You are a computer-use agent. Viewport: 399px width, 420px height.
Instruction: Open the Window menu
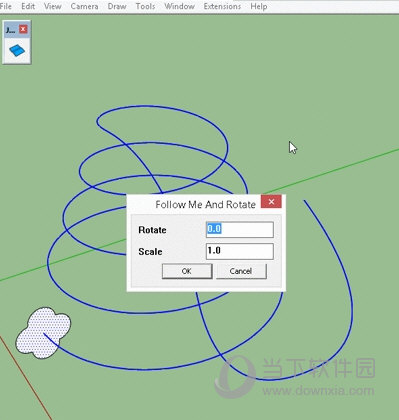179,6
